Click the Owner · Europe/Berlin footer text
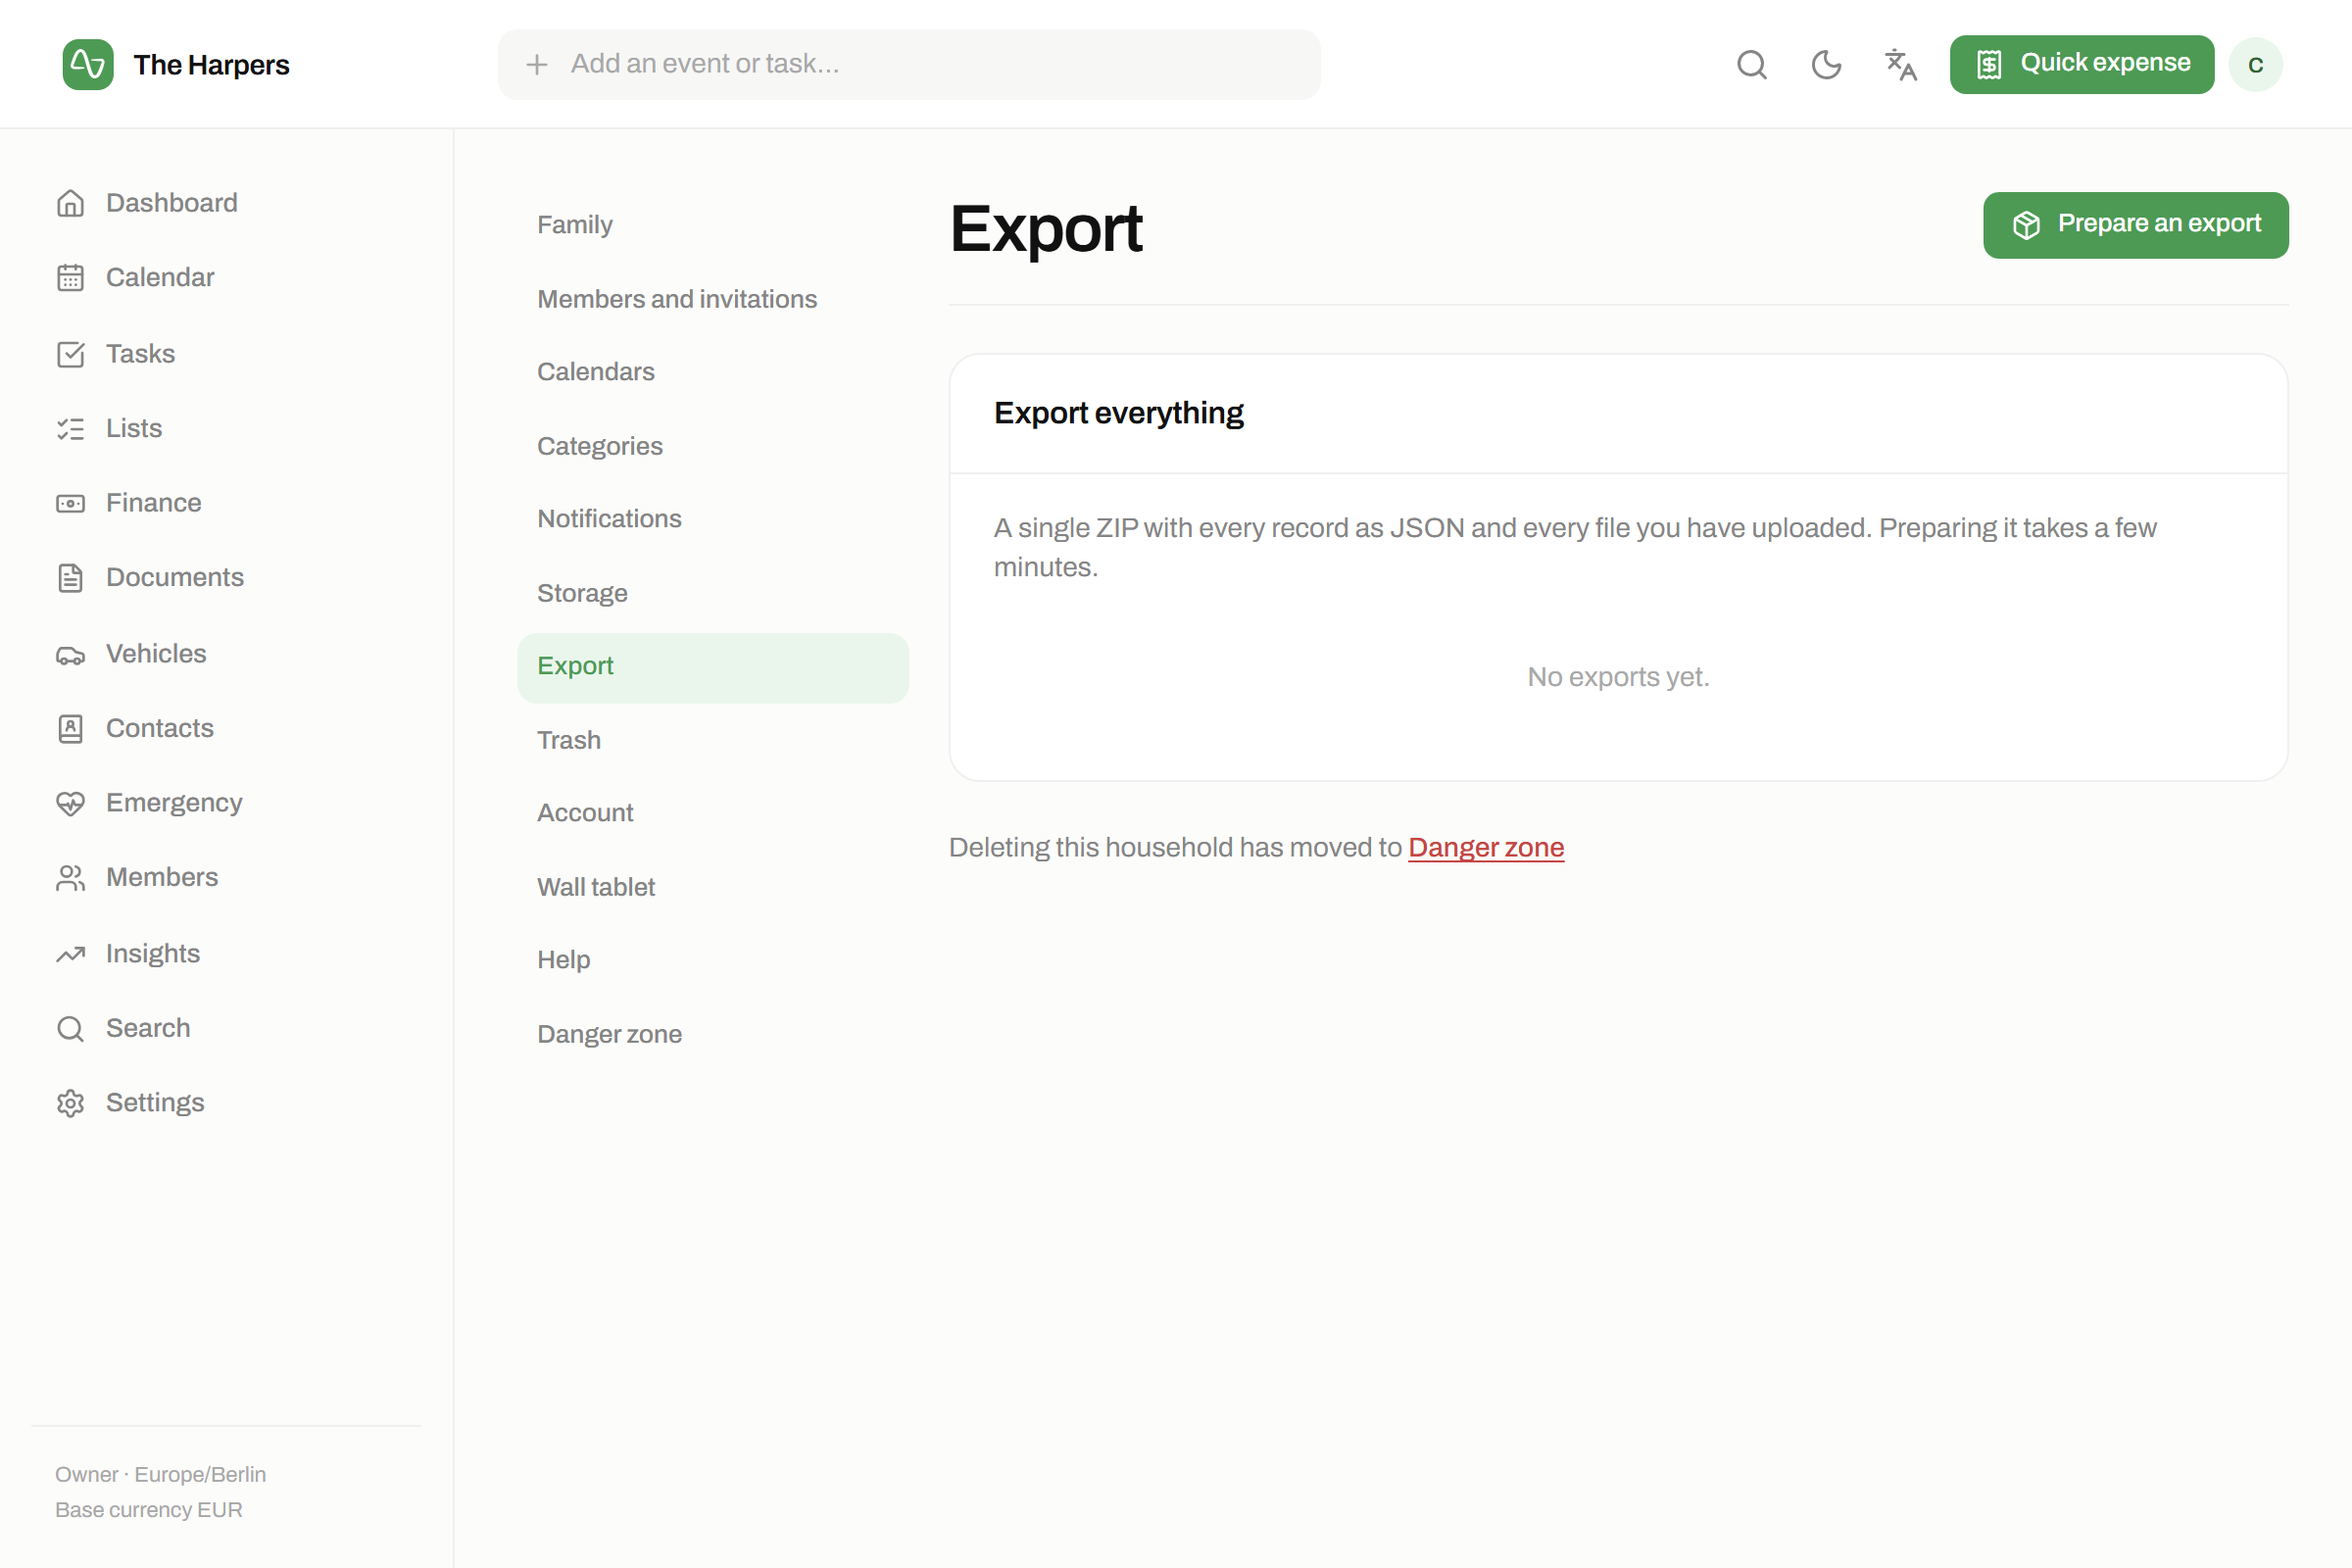This screenshot has width=2352, height=1568. click(x=160, y=1475)
